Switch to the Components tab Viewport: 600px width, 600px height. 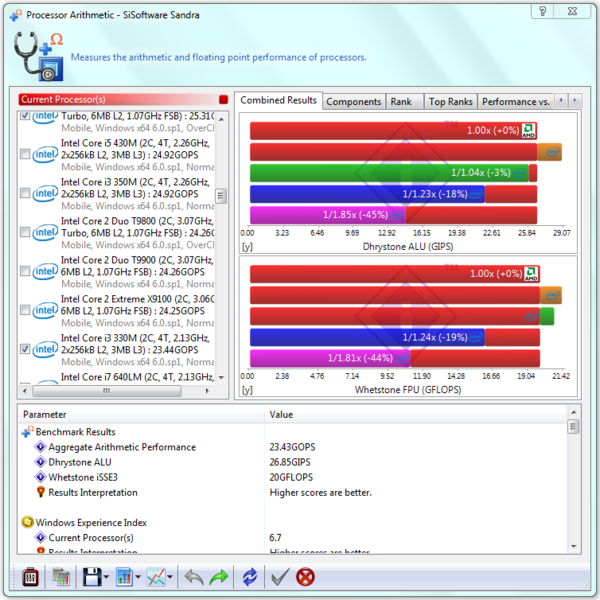coord(354,101)
